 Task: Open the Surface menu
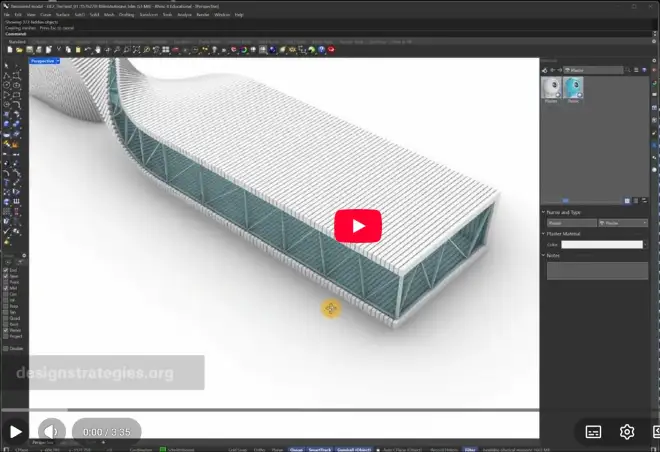[63, 15]
